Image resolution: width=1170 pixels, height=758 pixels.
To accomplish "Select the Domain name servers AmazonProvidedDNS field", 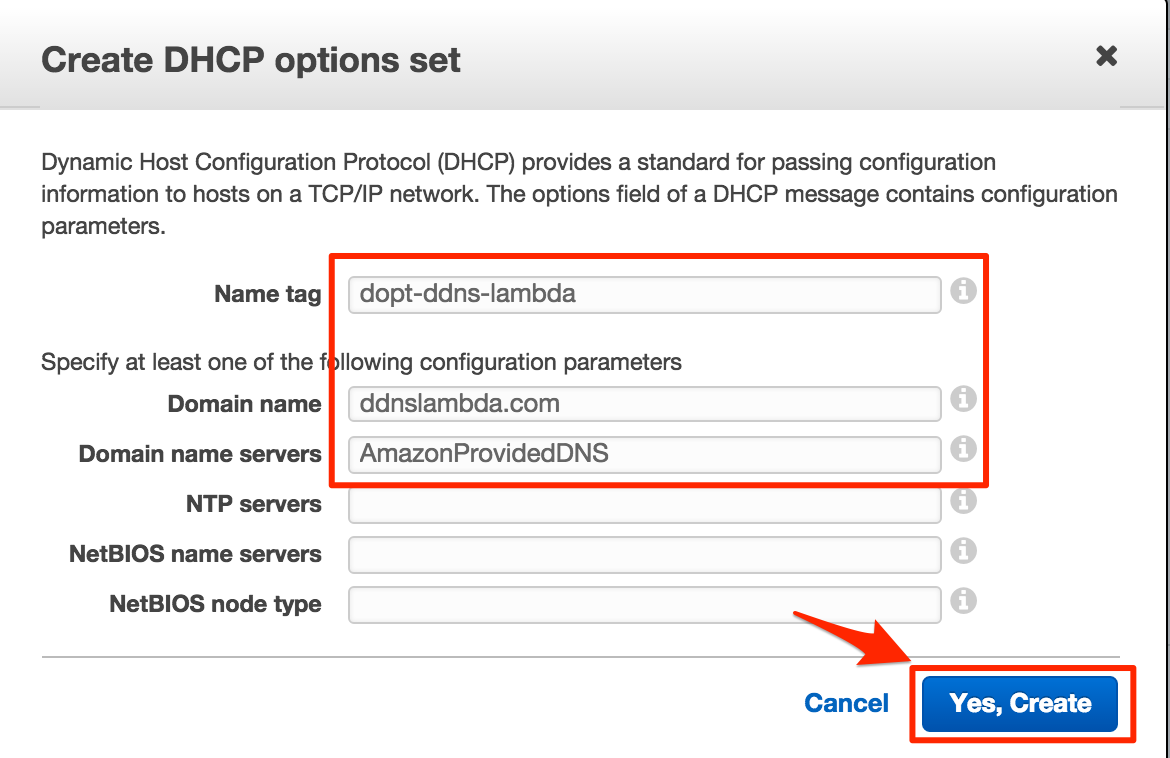I will point(645,454).
